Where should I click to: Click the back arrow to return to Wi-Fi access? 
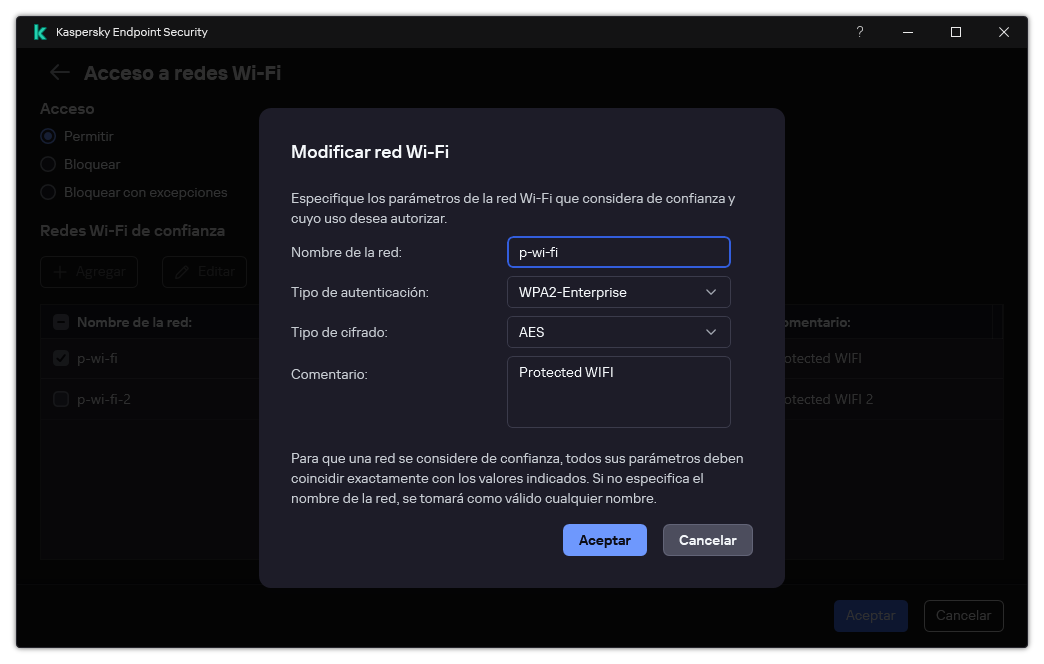tap(59, 72)
